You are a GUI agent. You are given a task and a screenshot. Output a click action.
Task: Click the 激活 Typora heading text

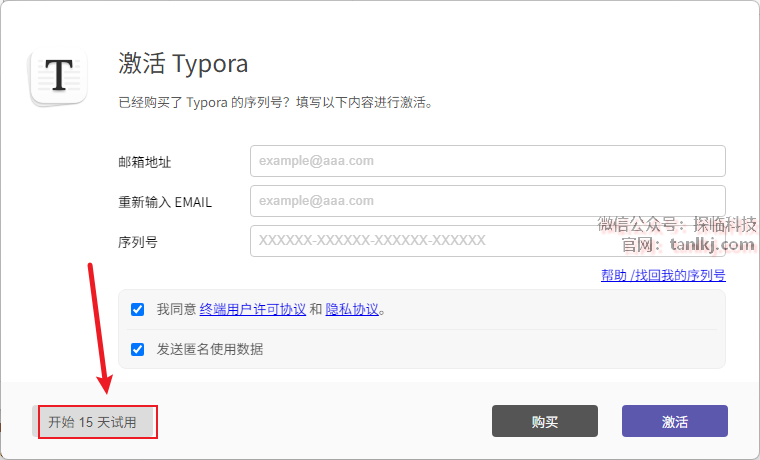[x=183, y=63]
